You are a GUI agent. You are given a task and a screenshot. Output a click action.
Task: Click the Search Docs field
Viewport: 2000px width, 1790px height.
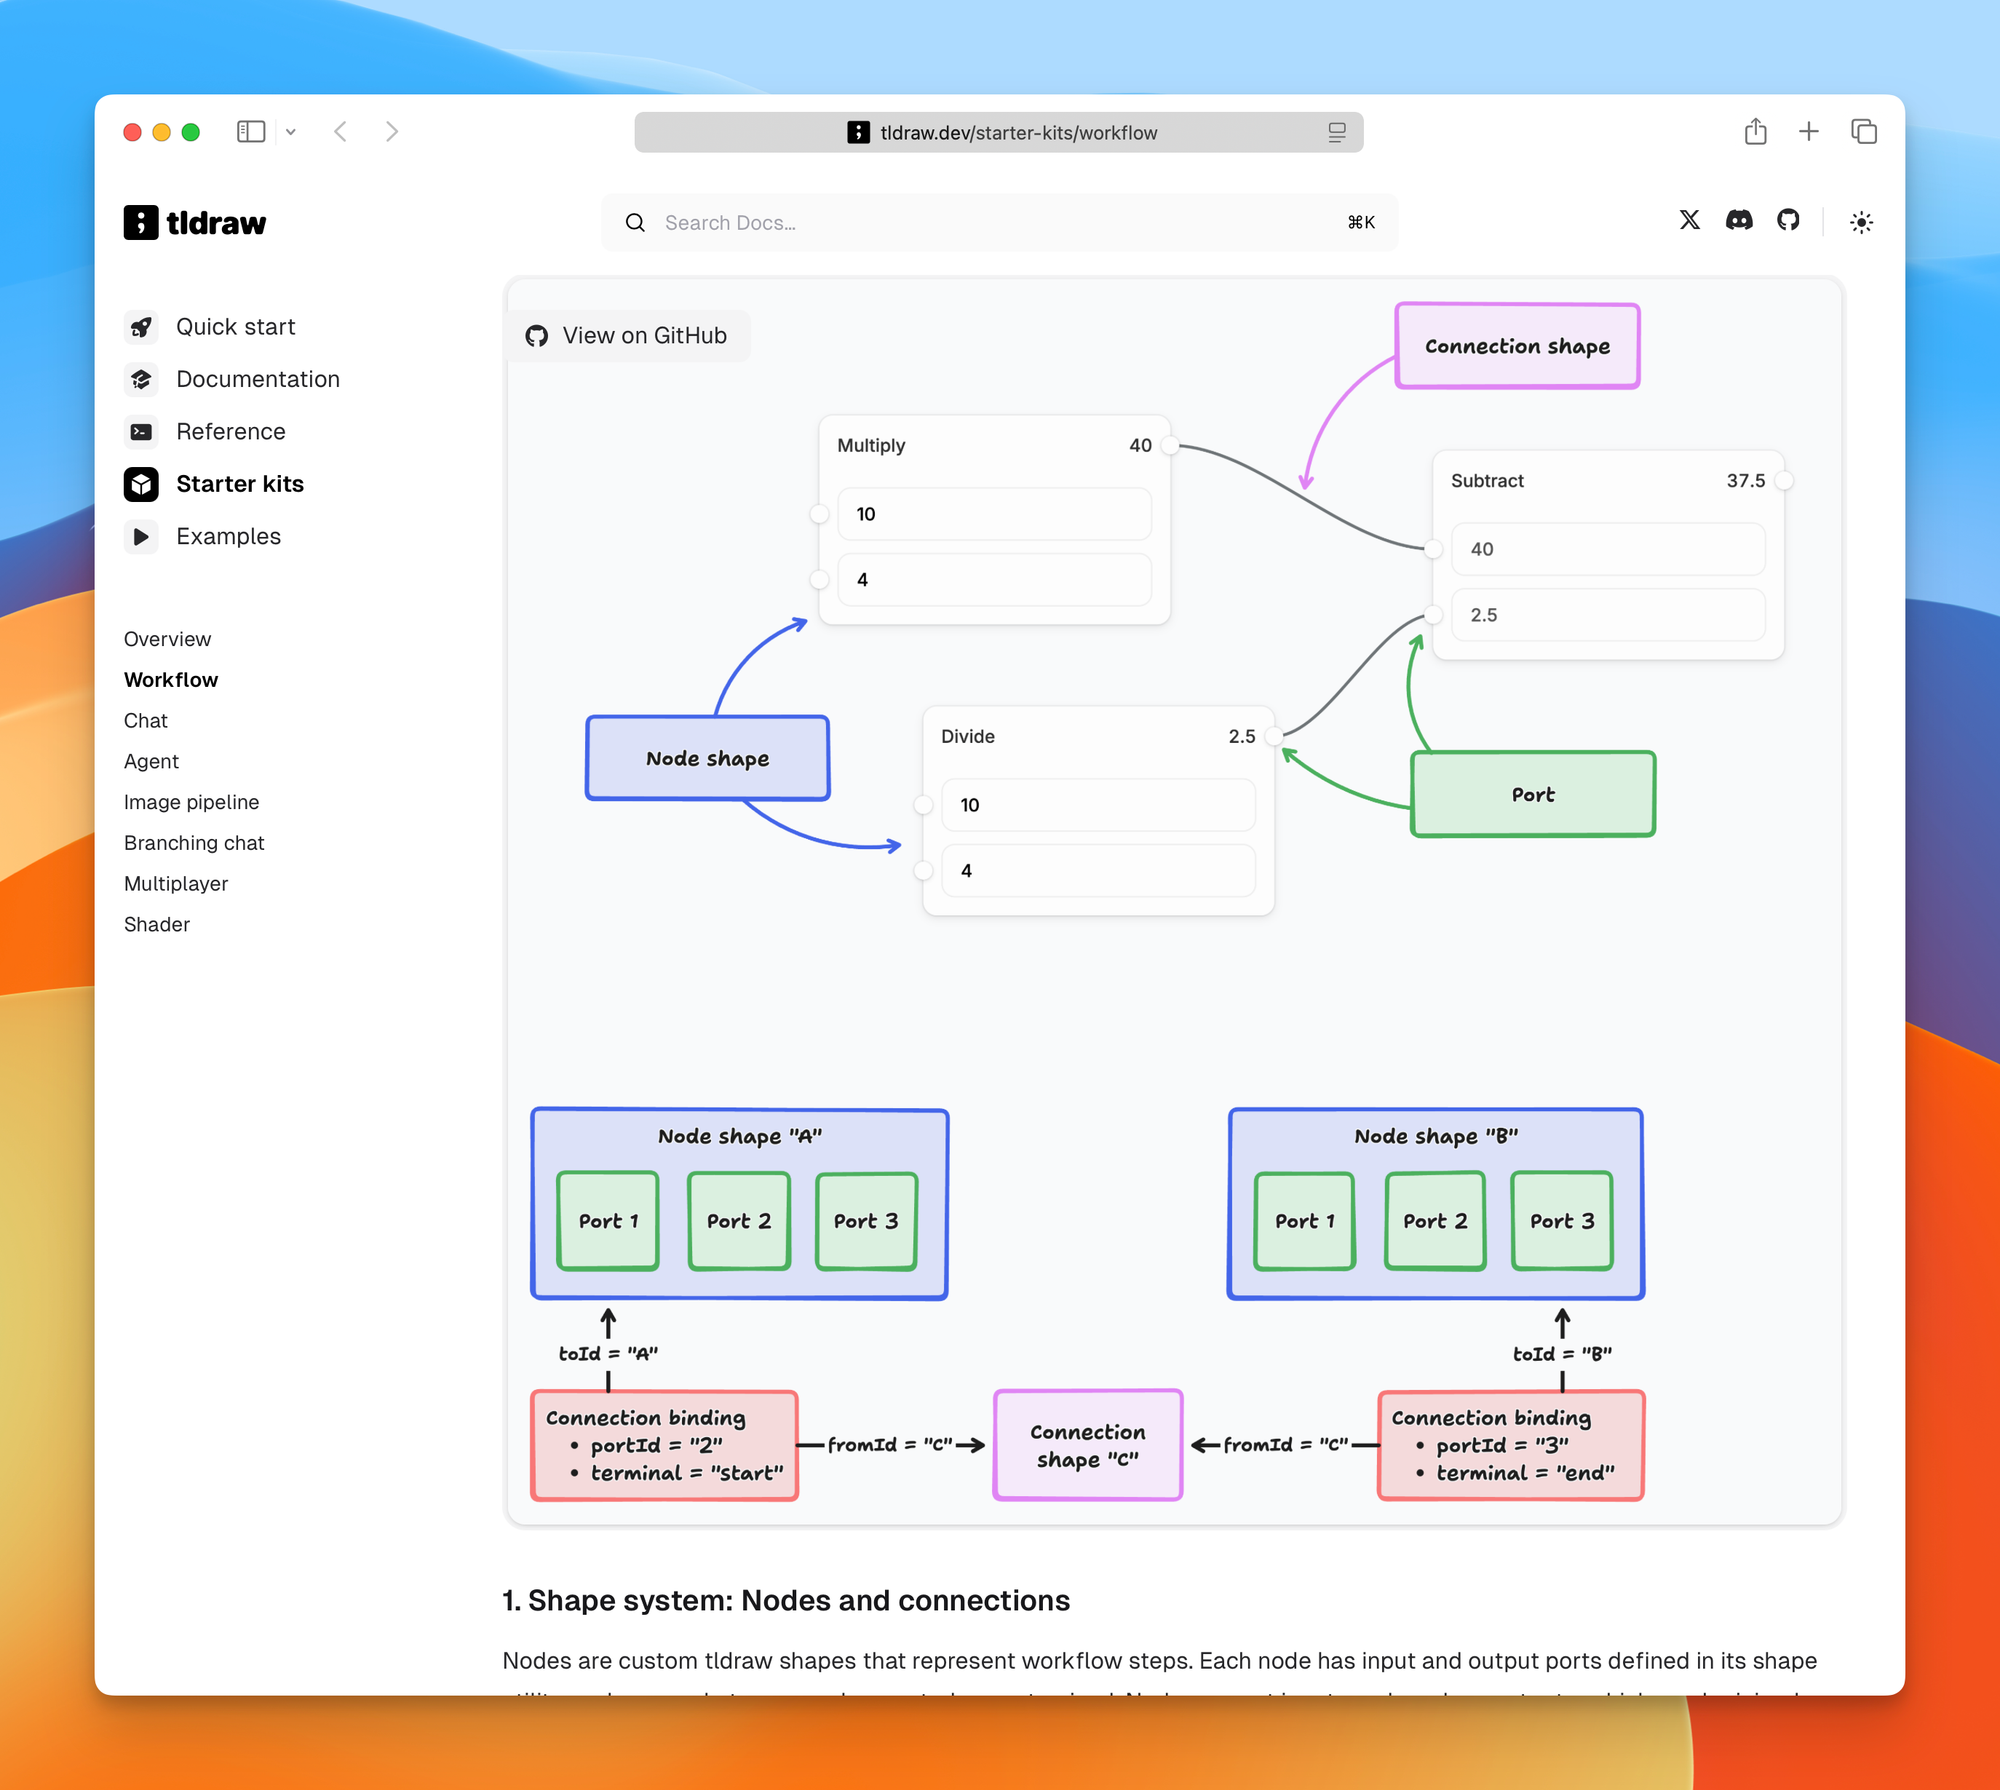(999, 222)
